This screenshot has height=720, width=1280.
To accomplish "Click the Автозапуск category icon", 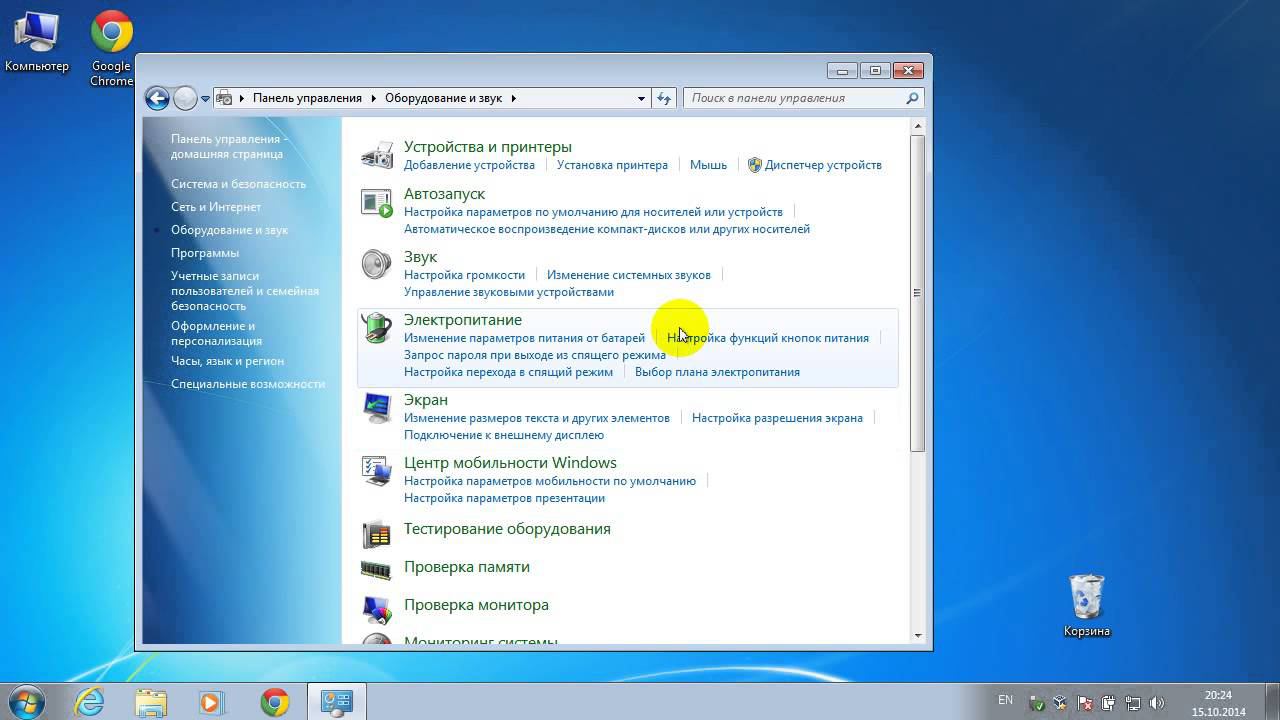I will coord(377,202).
